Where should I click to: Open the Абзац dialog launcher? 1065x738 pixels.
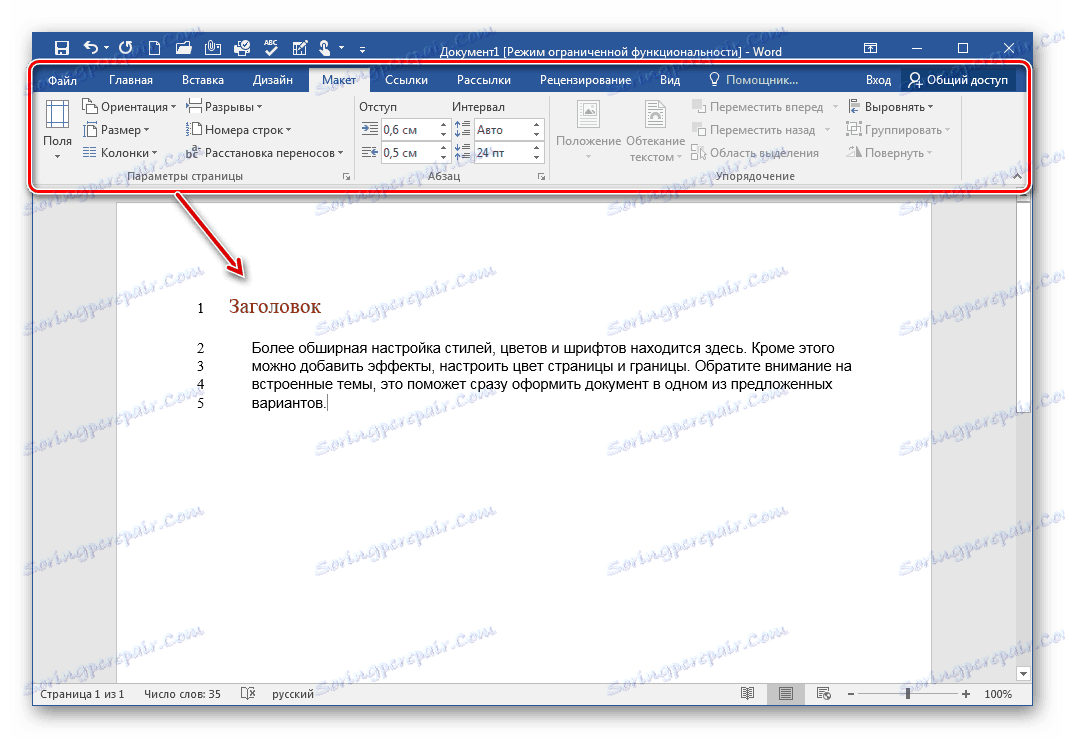[541, 175]
